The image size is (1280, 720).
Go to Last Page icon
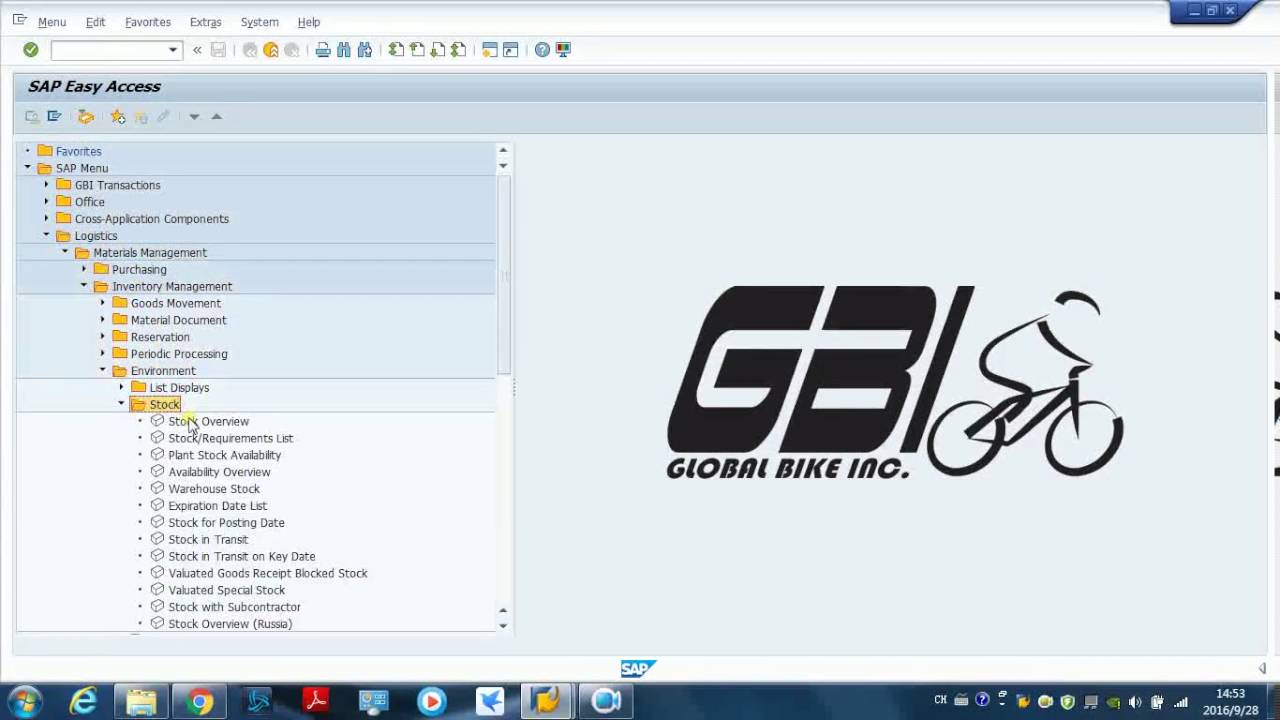[458, 49]
